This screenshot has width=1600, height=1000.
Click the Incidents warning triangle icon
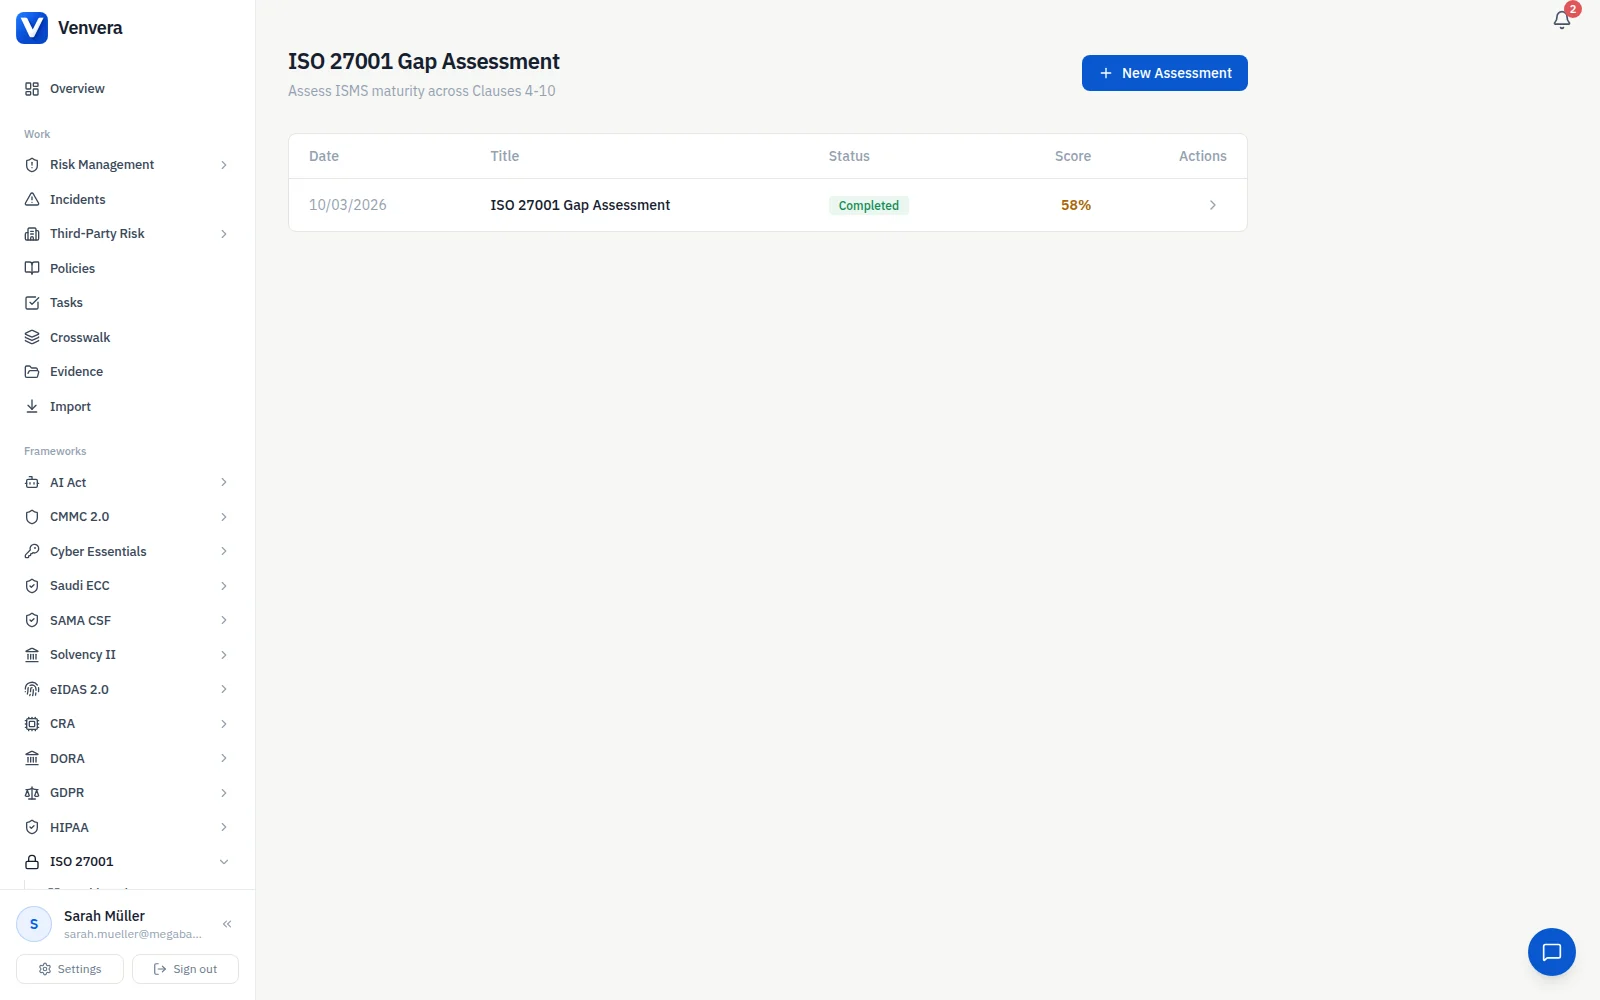[x=32, y=199]
